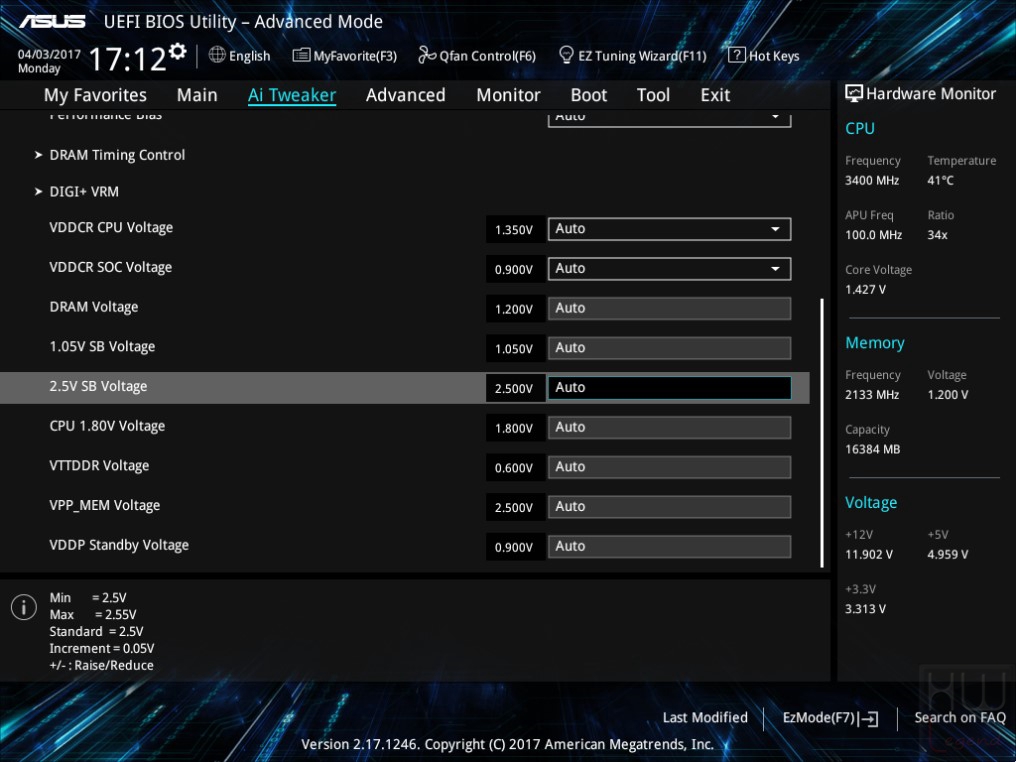1016x762 pixels.
Task: Click 1.05V SB Voltage Auto field
Action: point(669,348)
